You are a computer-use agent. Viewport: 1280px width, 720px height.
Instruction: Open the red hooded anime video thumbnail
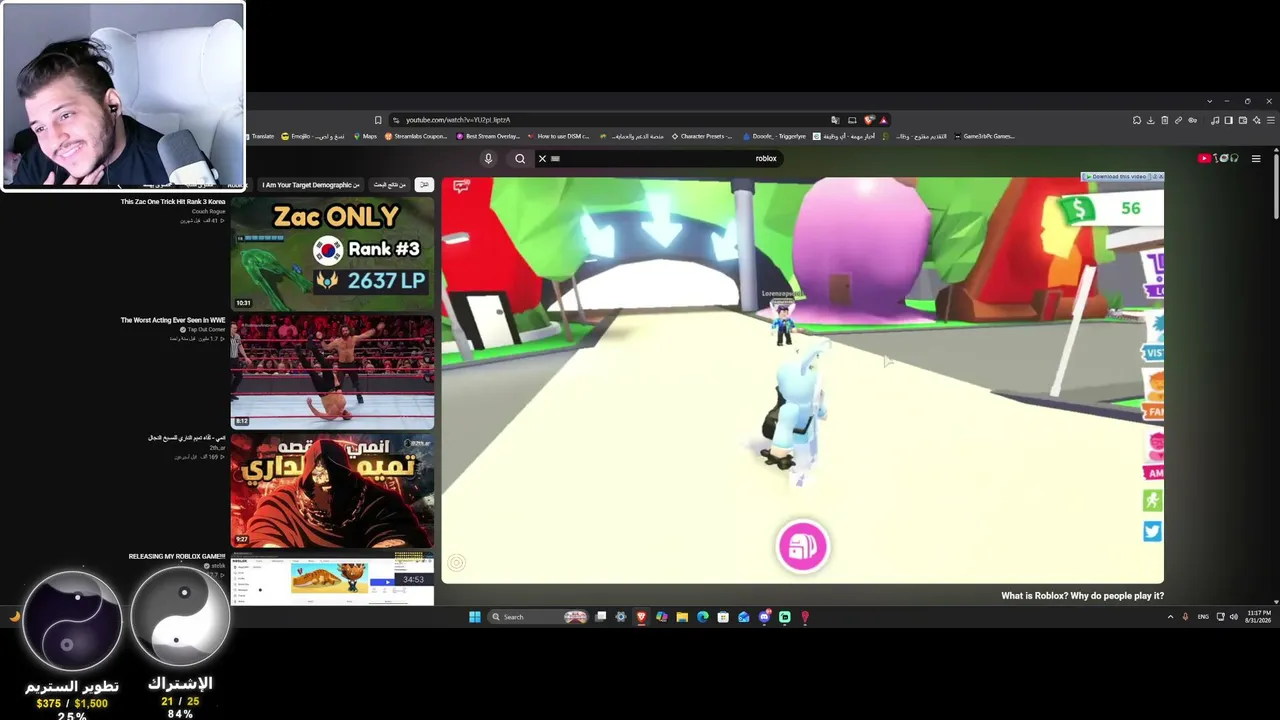click(332, 489)
